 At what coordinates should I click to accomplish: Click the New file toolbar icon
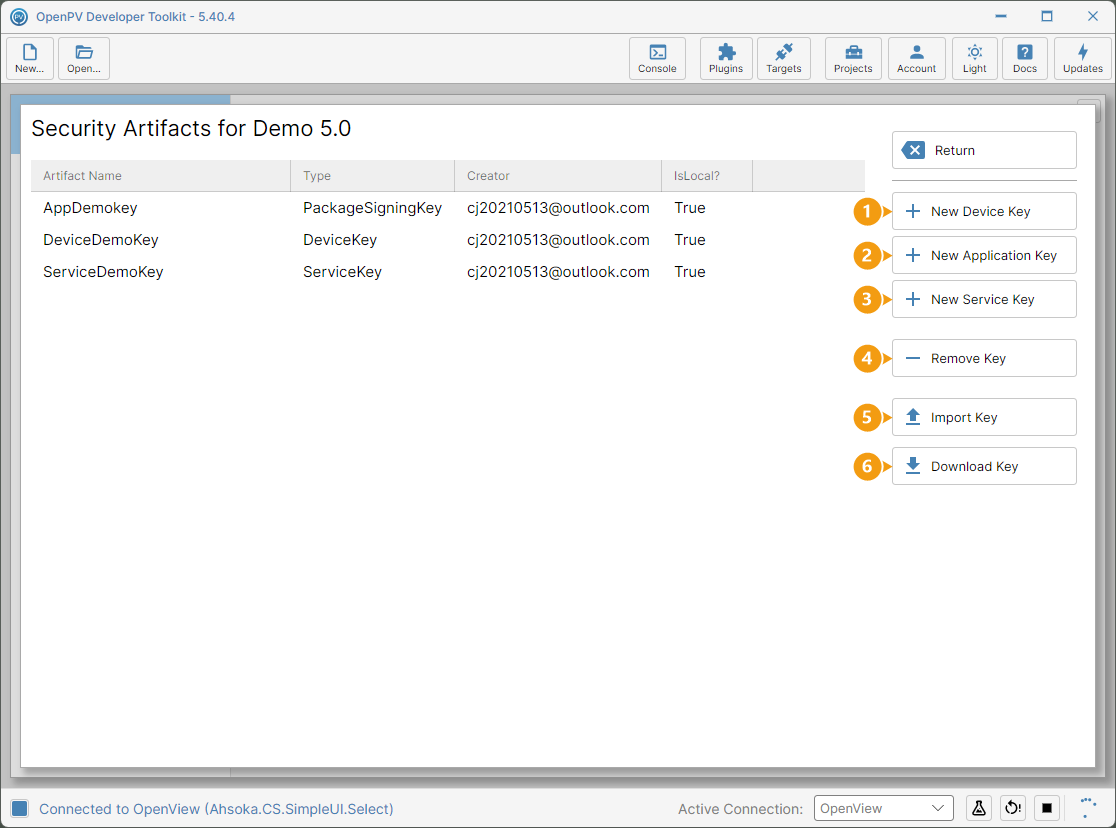pyautogui.click(x=30, y=58)
